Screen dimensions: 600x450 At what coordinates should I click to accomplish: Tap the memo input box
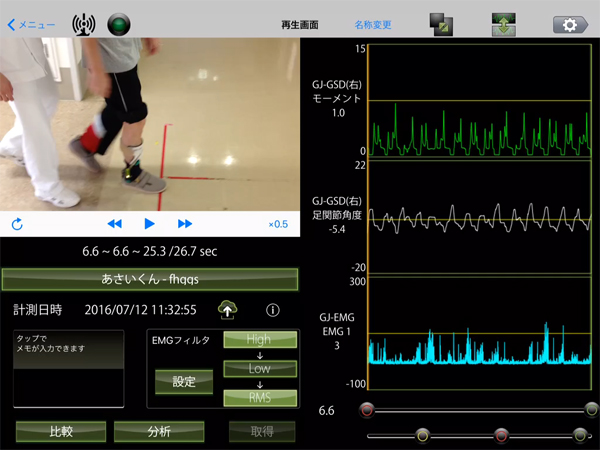[x=69, y=368]
